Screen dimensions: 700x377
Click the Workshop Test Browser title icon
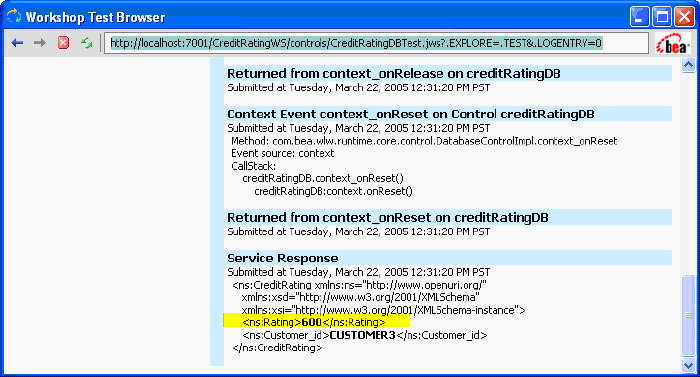click(x=13, y=16)
